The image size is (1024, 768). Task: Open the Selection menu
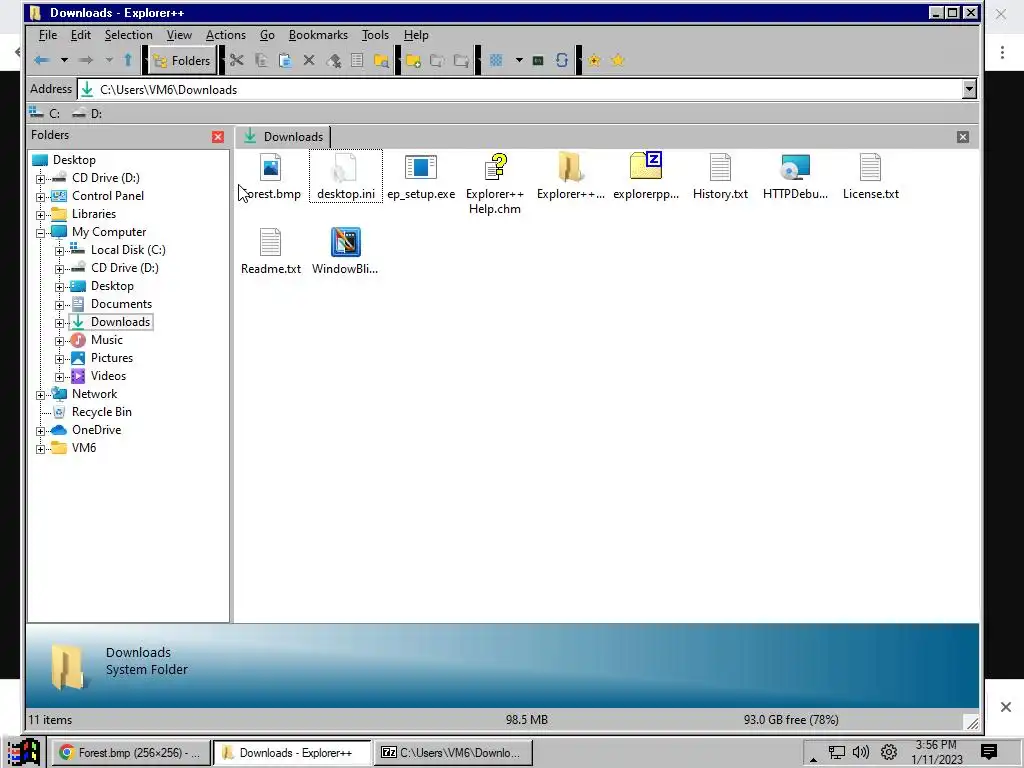click(128, 35)
